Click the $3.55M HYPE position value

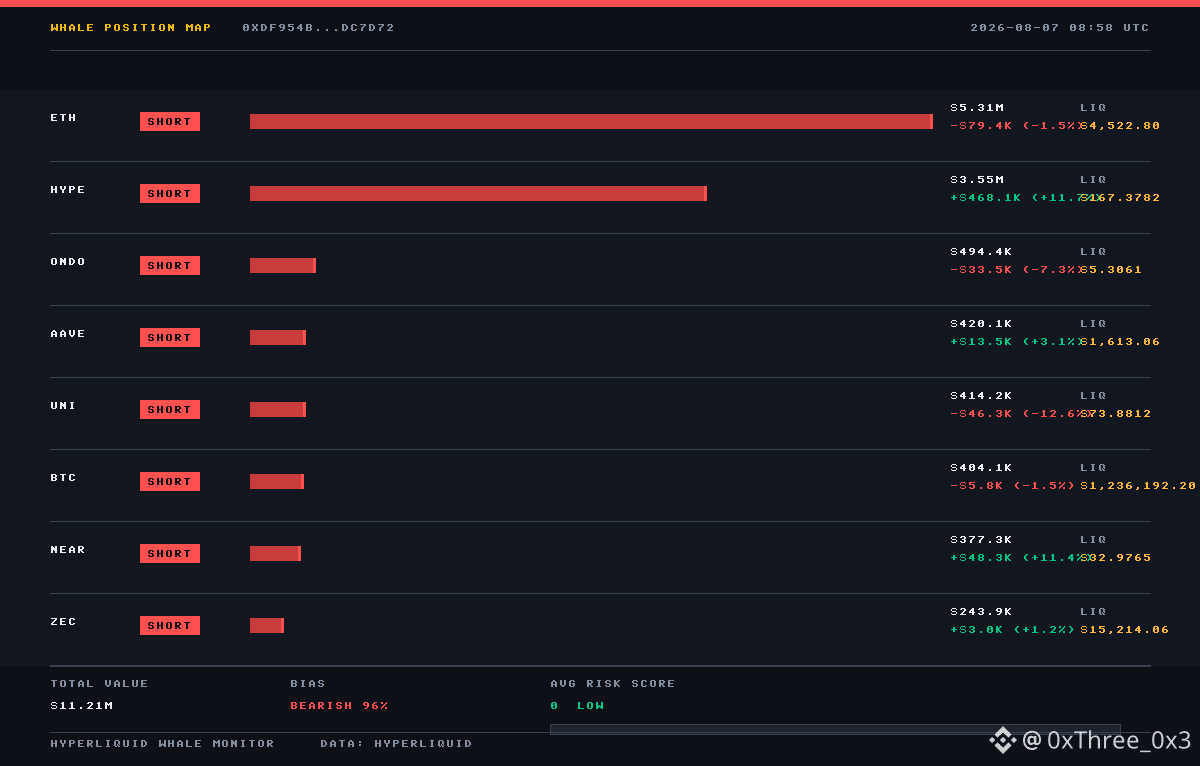pos(977,180)
